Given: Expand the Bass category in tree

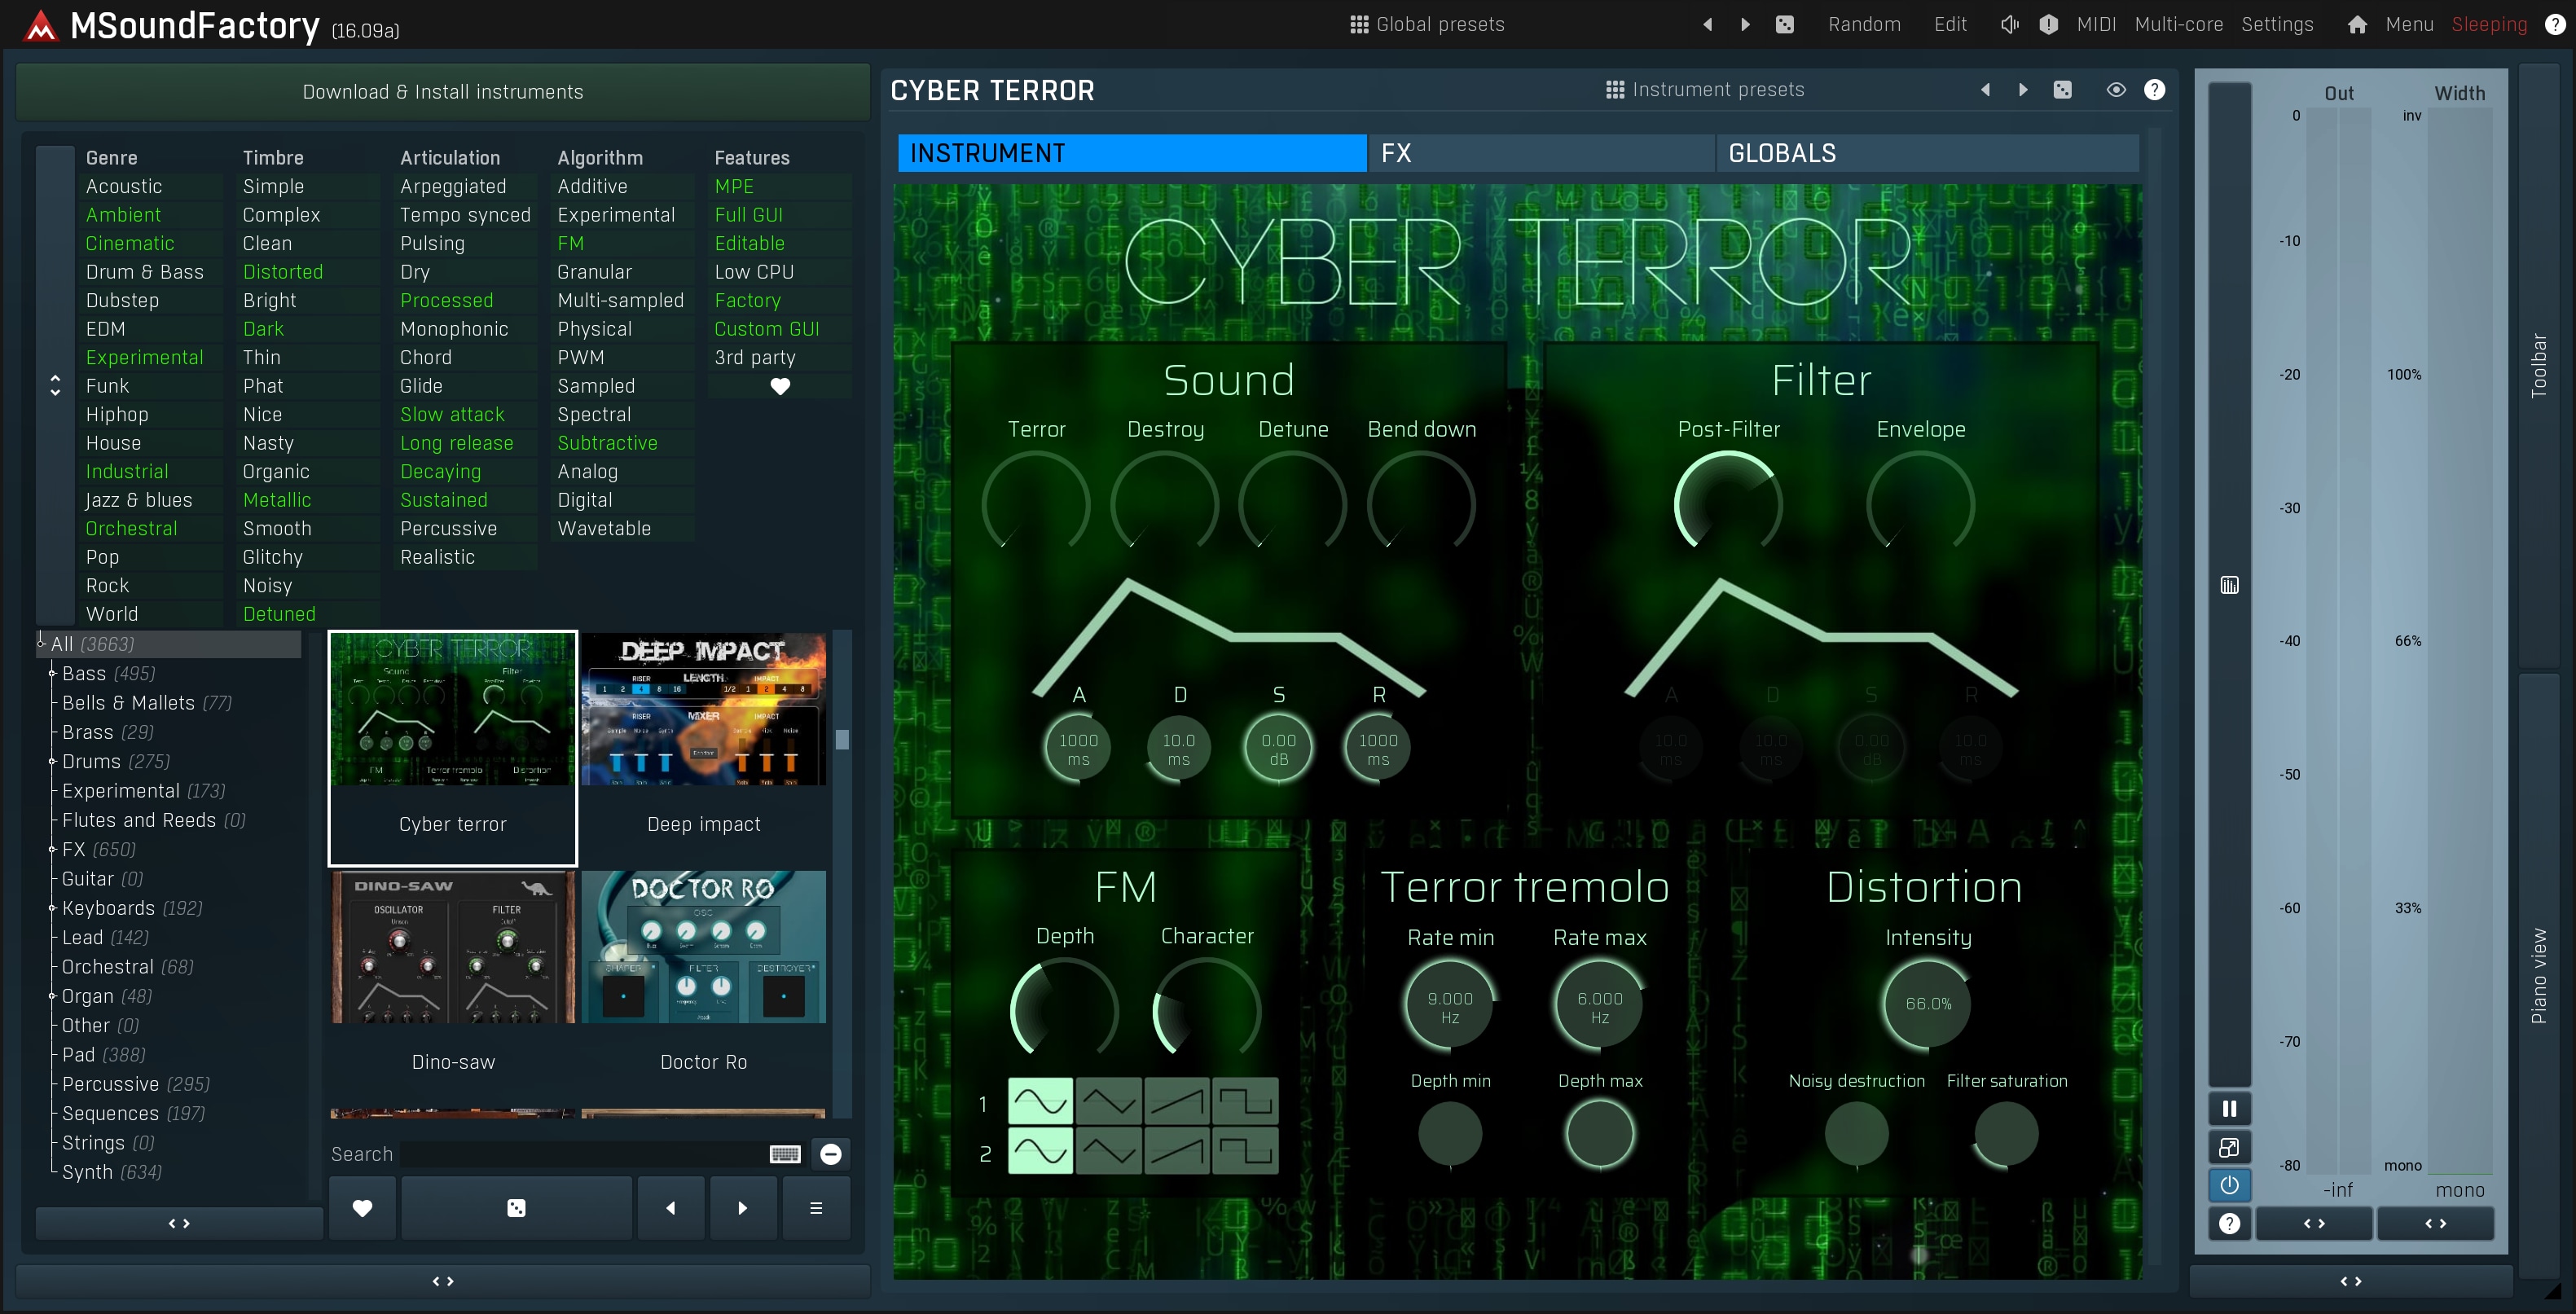Looking at the screenshot, I should coord(52,673).
